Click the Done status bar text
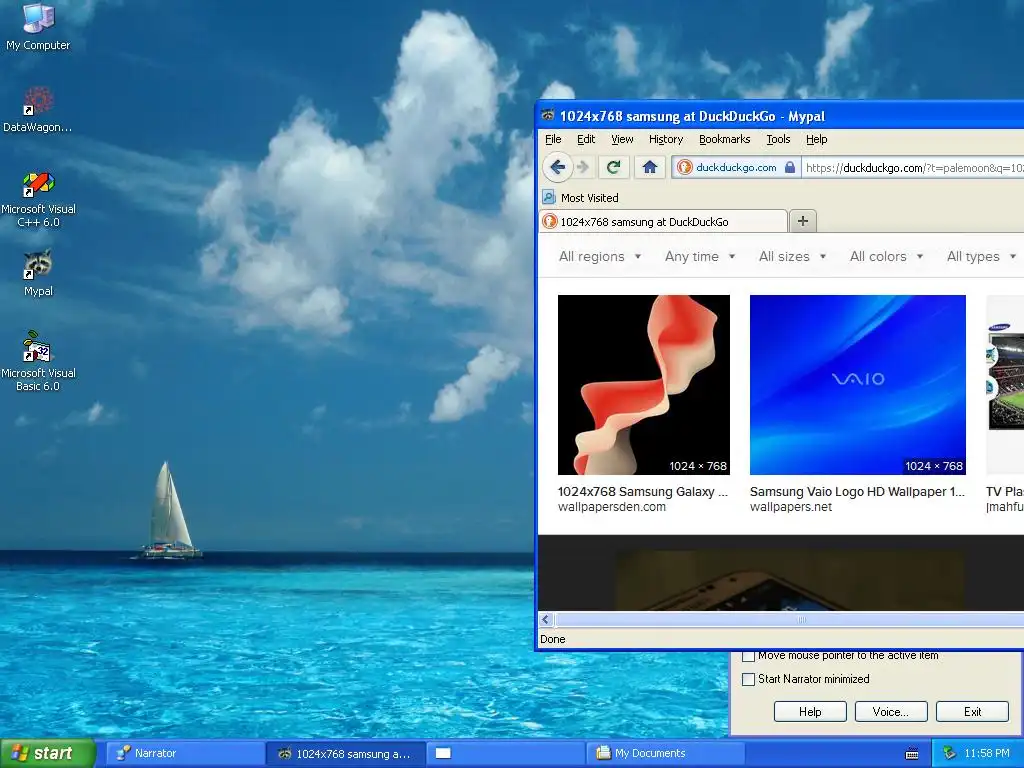 click(552, 639)
